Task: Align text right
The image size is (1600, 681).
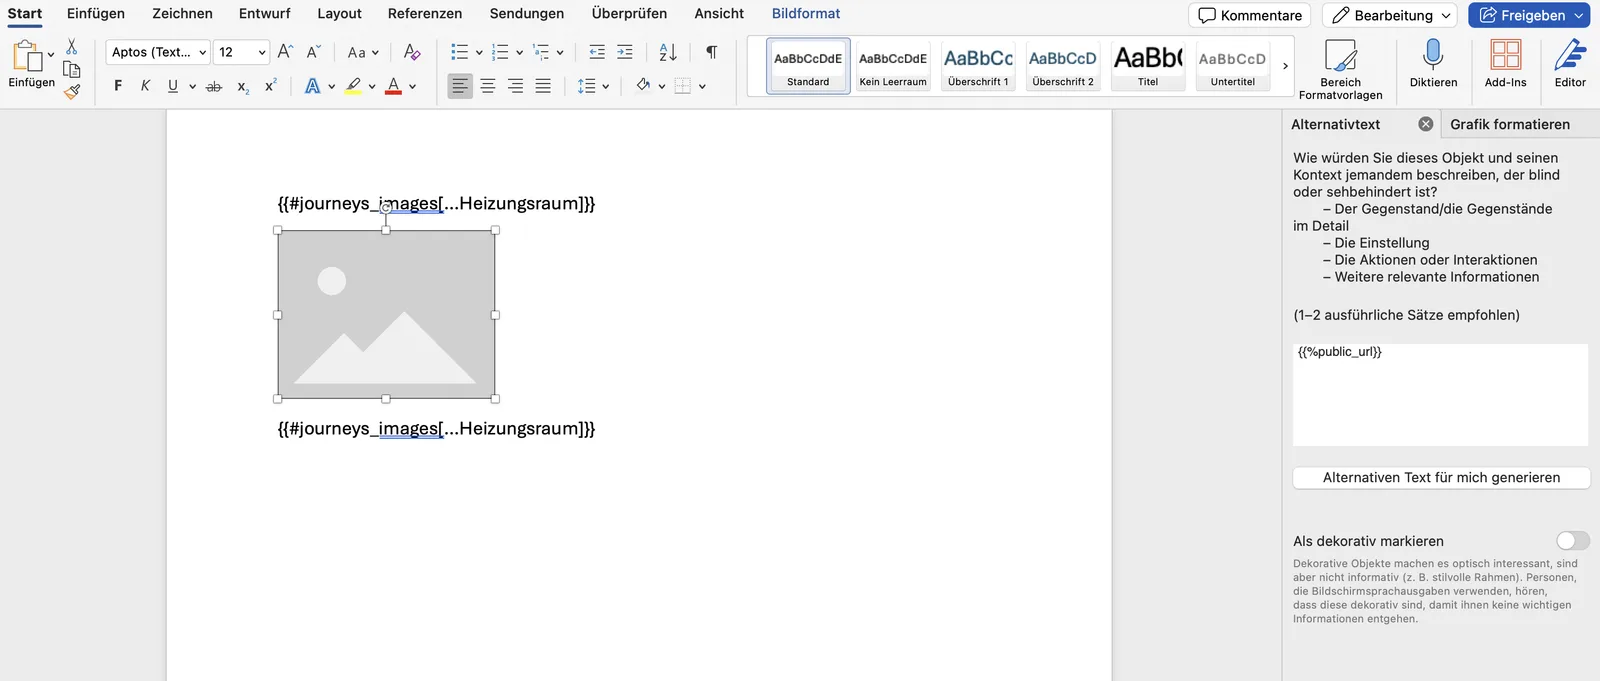Action: (515, 86)
